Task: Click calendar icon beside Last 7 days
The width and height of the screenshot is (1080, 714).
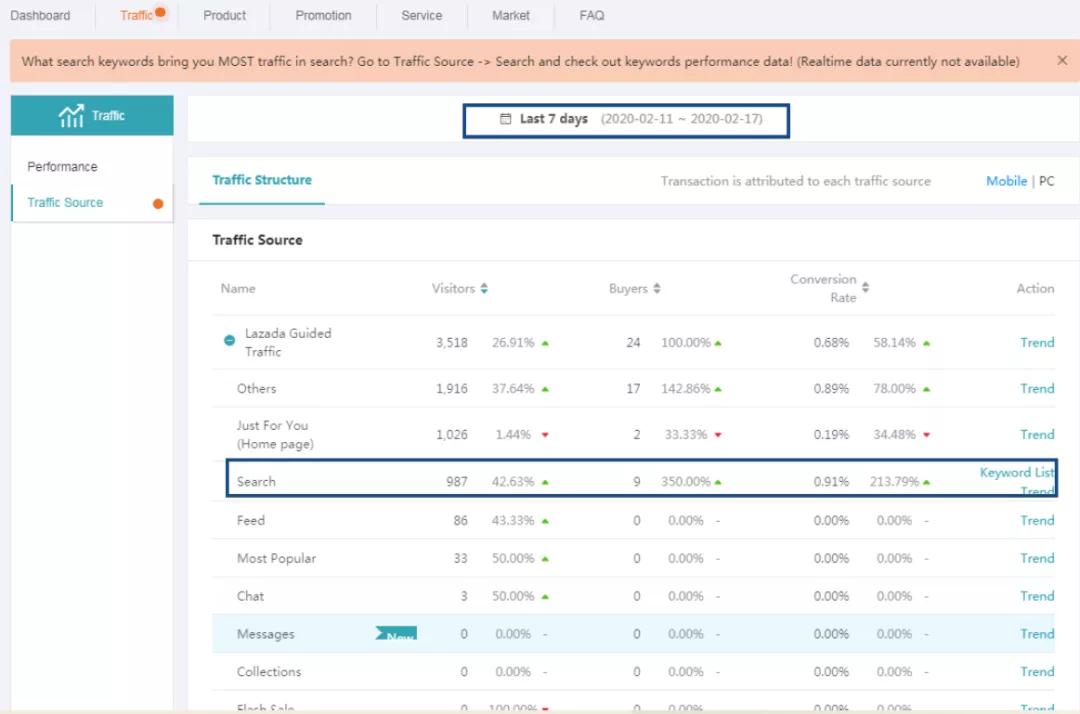Action: pos(506,119)
